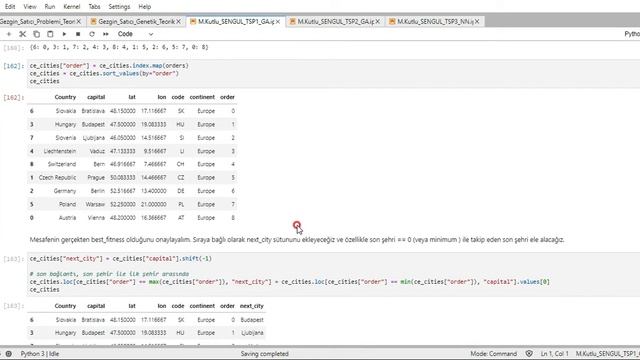640x360 pixels.
Task: Close the M.Kutlu_SENGUL_TSP3_NN tab
Action: (x=477, y=22)
